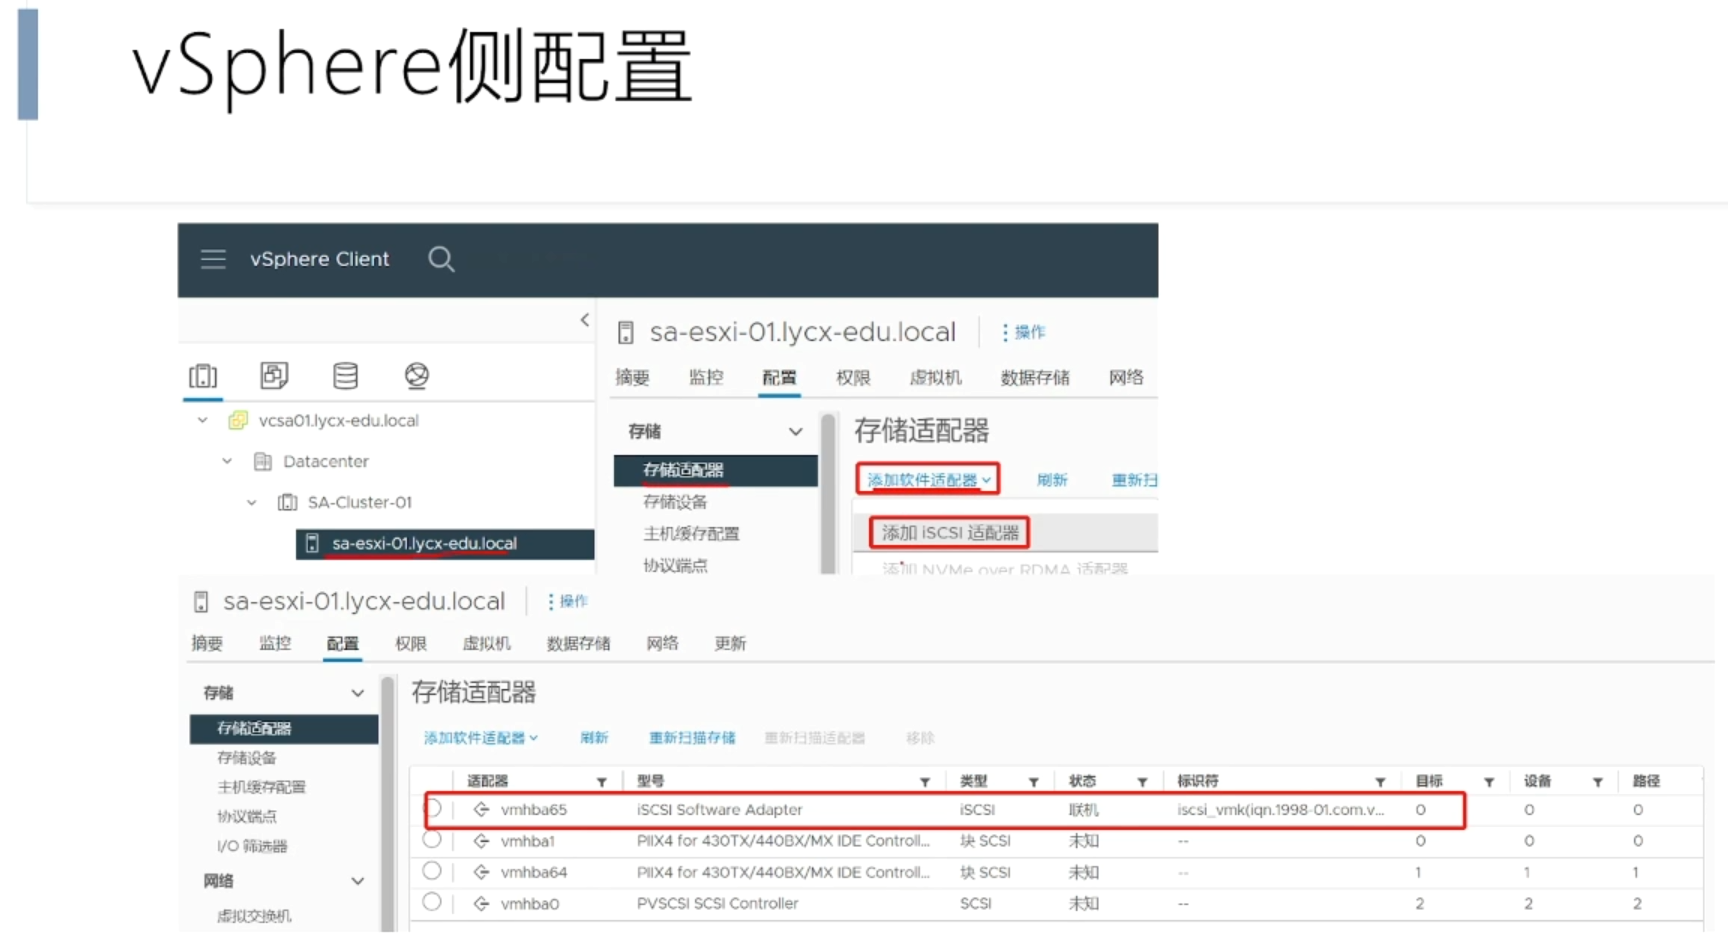
Task: Click the Datacenter icon in tree
Action: 263,461
